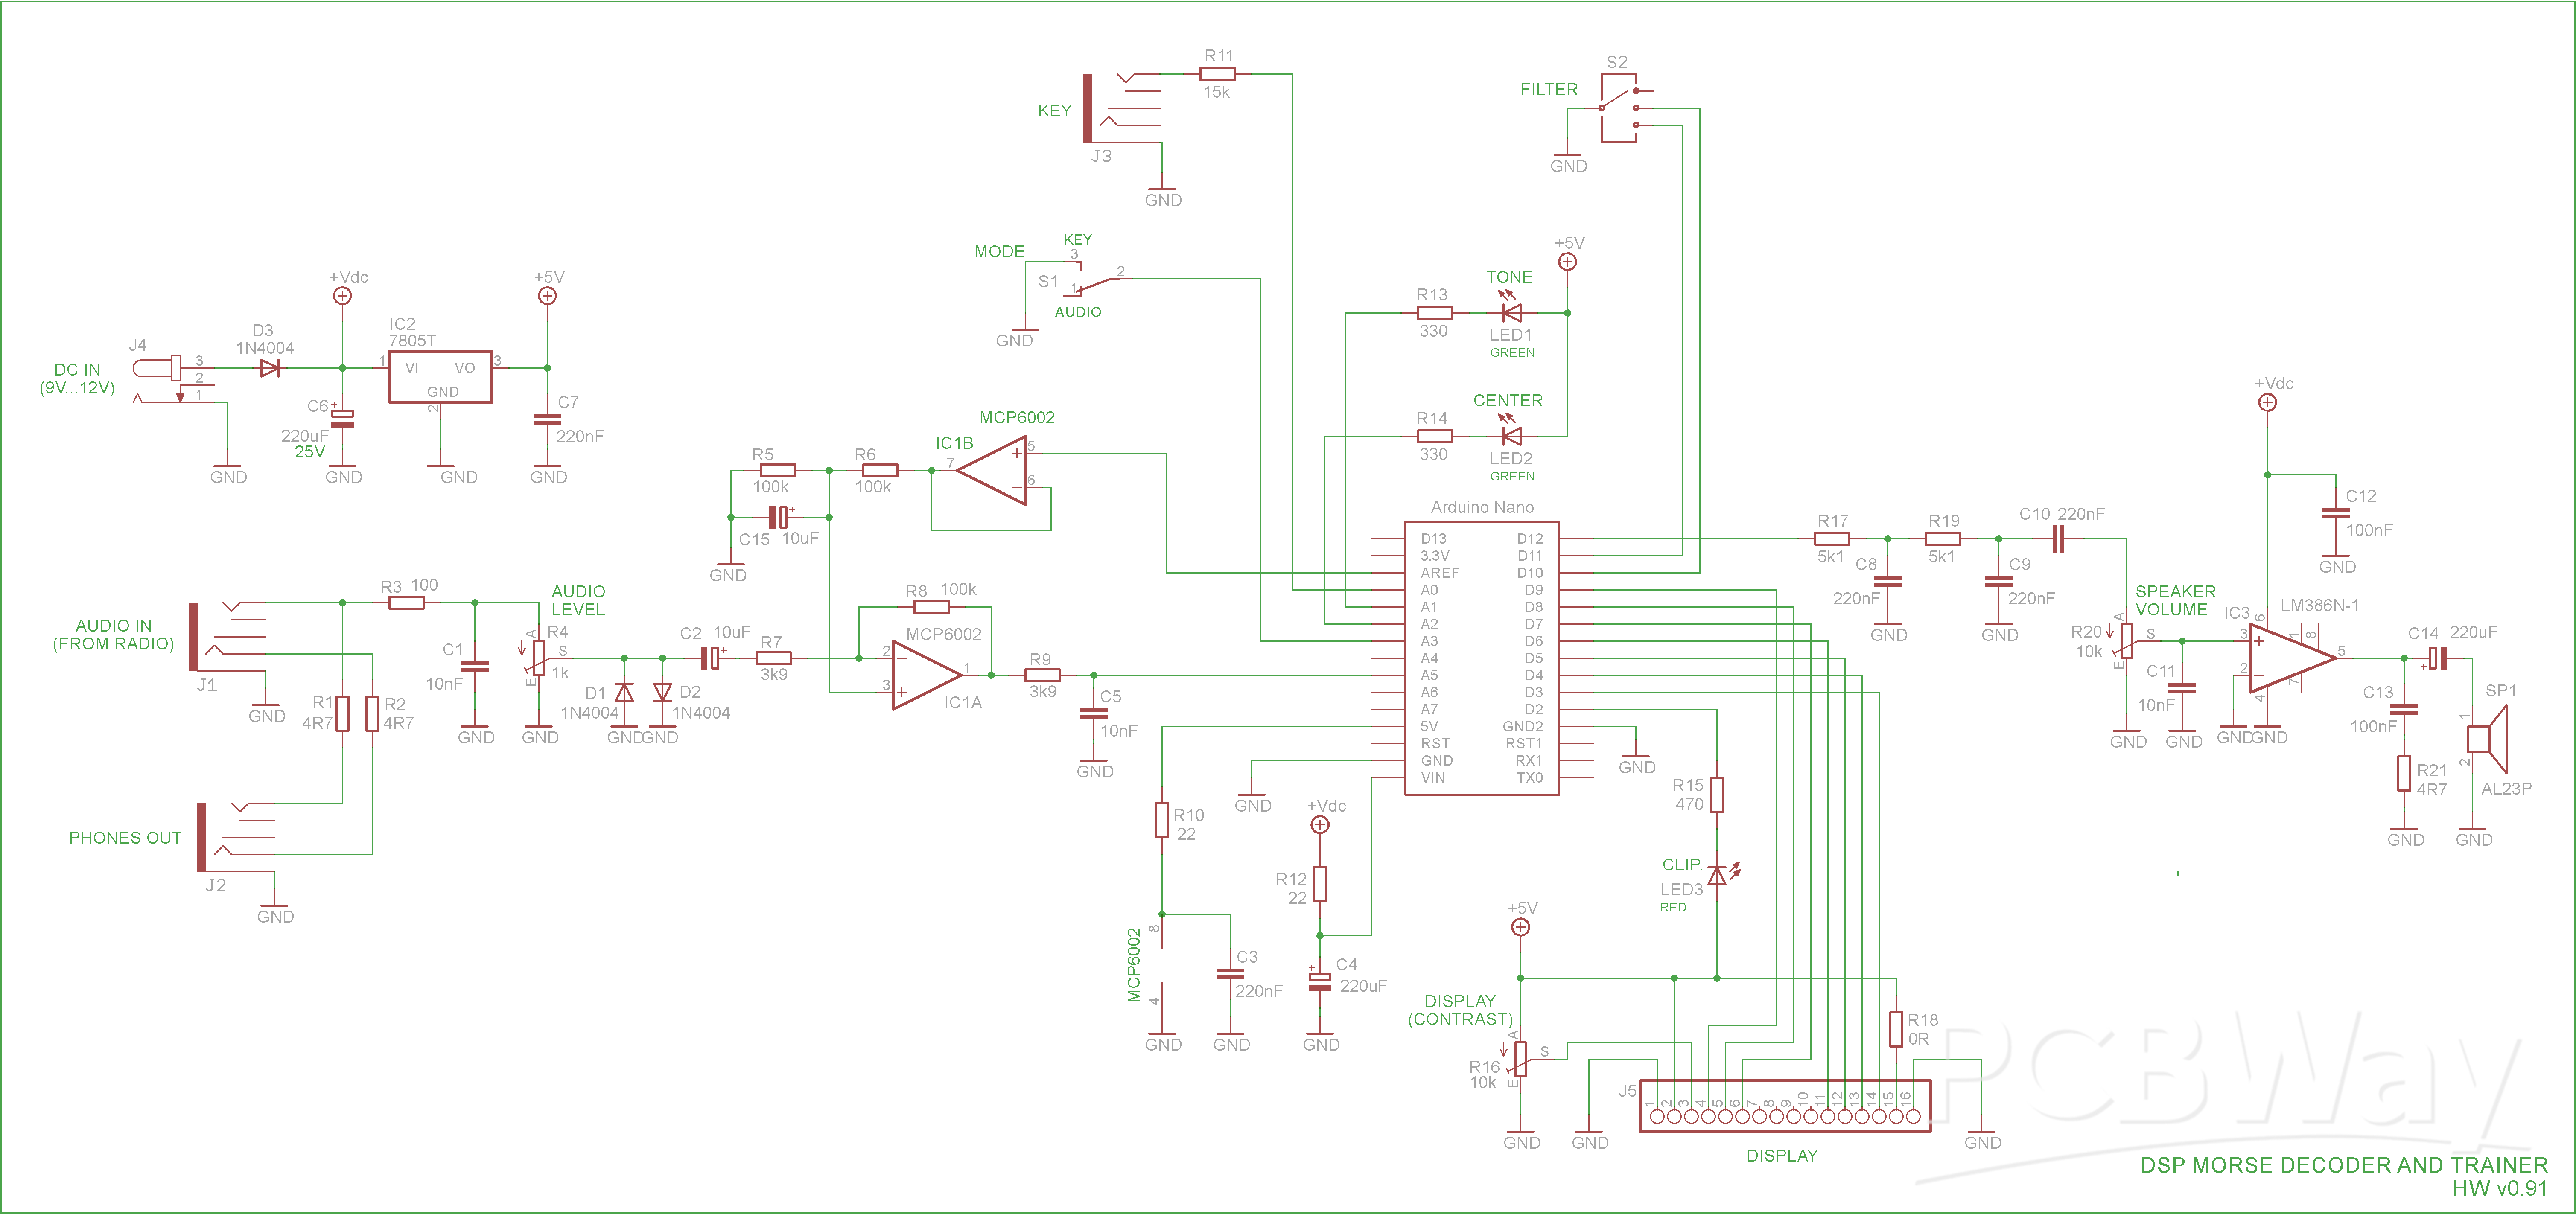Viewport: 2576px width, 1214px height.
Task: Select the 'MODE' label near S1
Action: 999,252
